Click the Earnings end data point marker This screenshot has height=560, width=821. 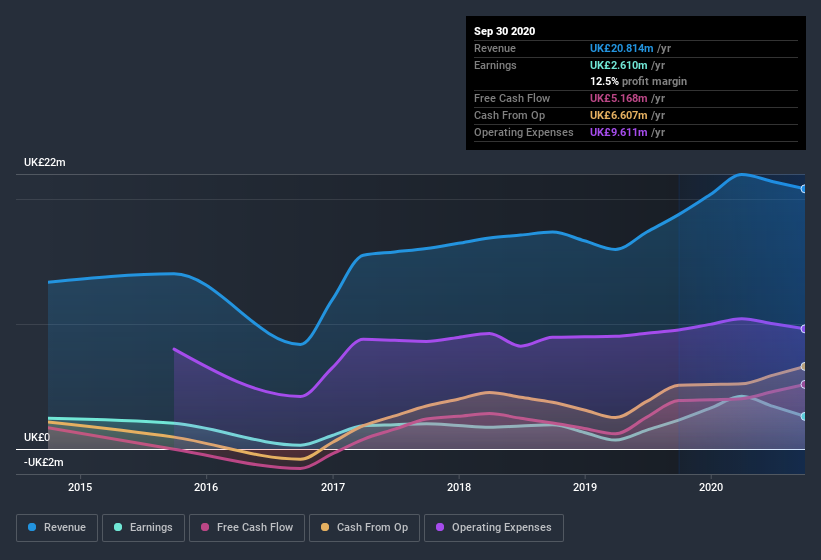pyautogui.click(x=804, y=416)
